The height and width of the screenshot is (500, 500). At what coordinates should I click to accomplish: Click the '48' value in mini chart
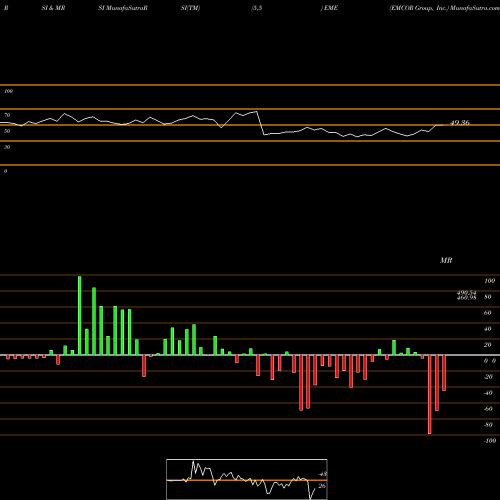point(323,474)
